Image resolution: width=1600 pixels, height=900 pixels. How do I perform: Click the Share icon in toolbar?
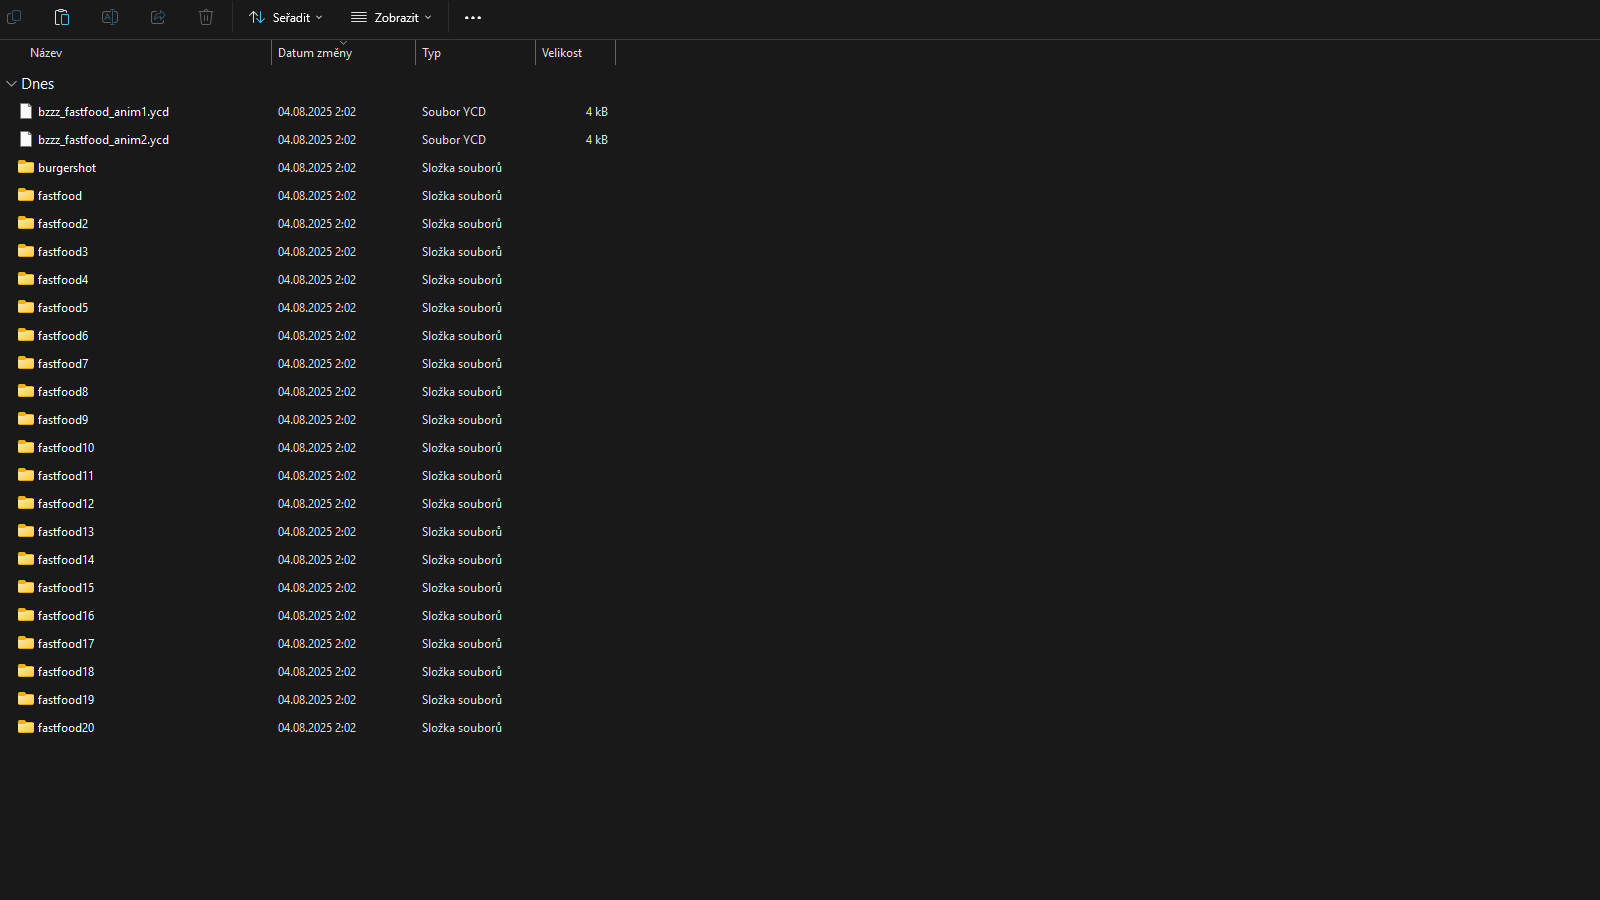[158, 17]
